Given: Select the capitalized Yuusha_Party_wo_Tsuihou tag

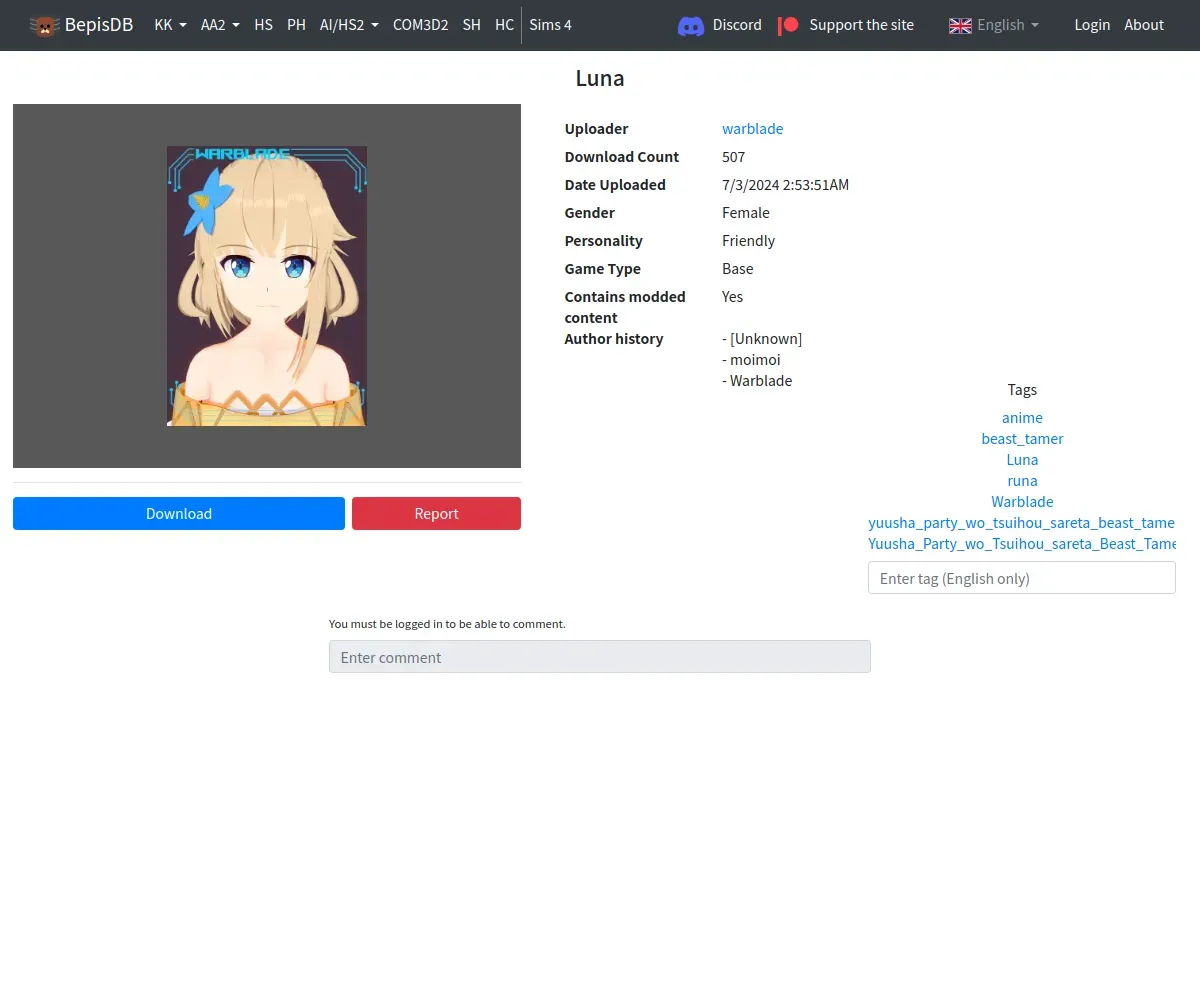Looking at the screenshot, I should pos(1022,544).
